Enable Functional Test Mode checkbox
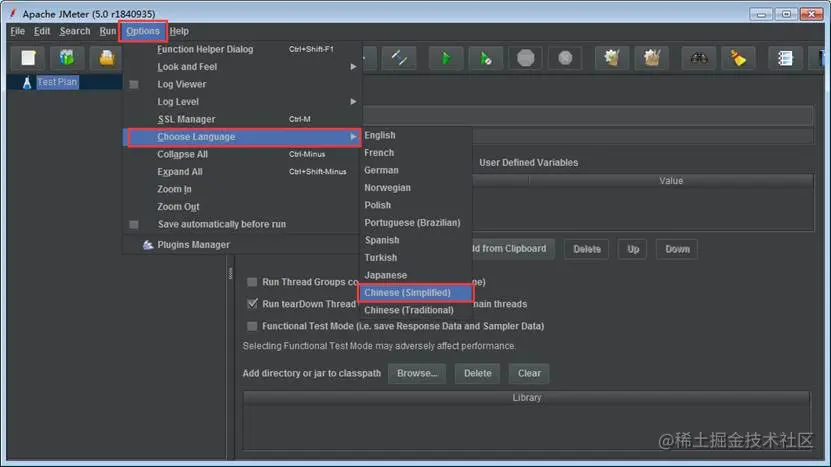Screen dimensions: 831x467 252,326
